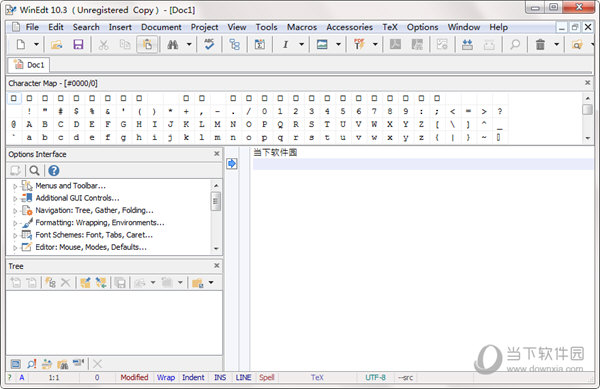Select Formatting: Wrapping, Environments item
The width and height of the screenshot is (600, 389).
[x=100, y=223]
